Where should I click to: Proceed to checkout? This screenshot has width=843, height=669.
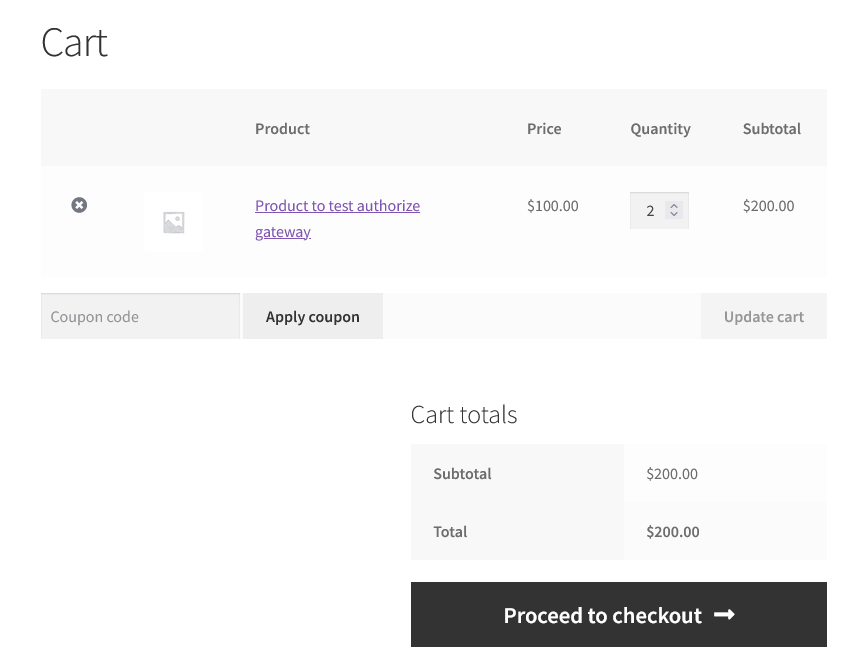click(x=618, y=614)
